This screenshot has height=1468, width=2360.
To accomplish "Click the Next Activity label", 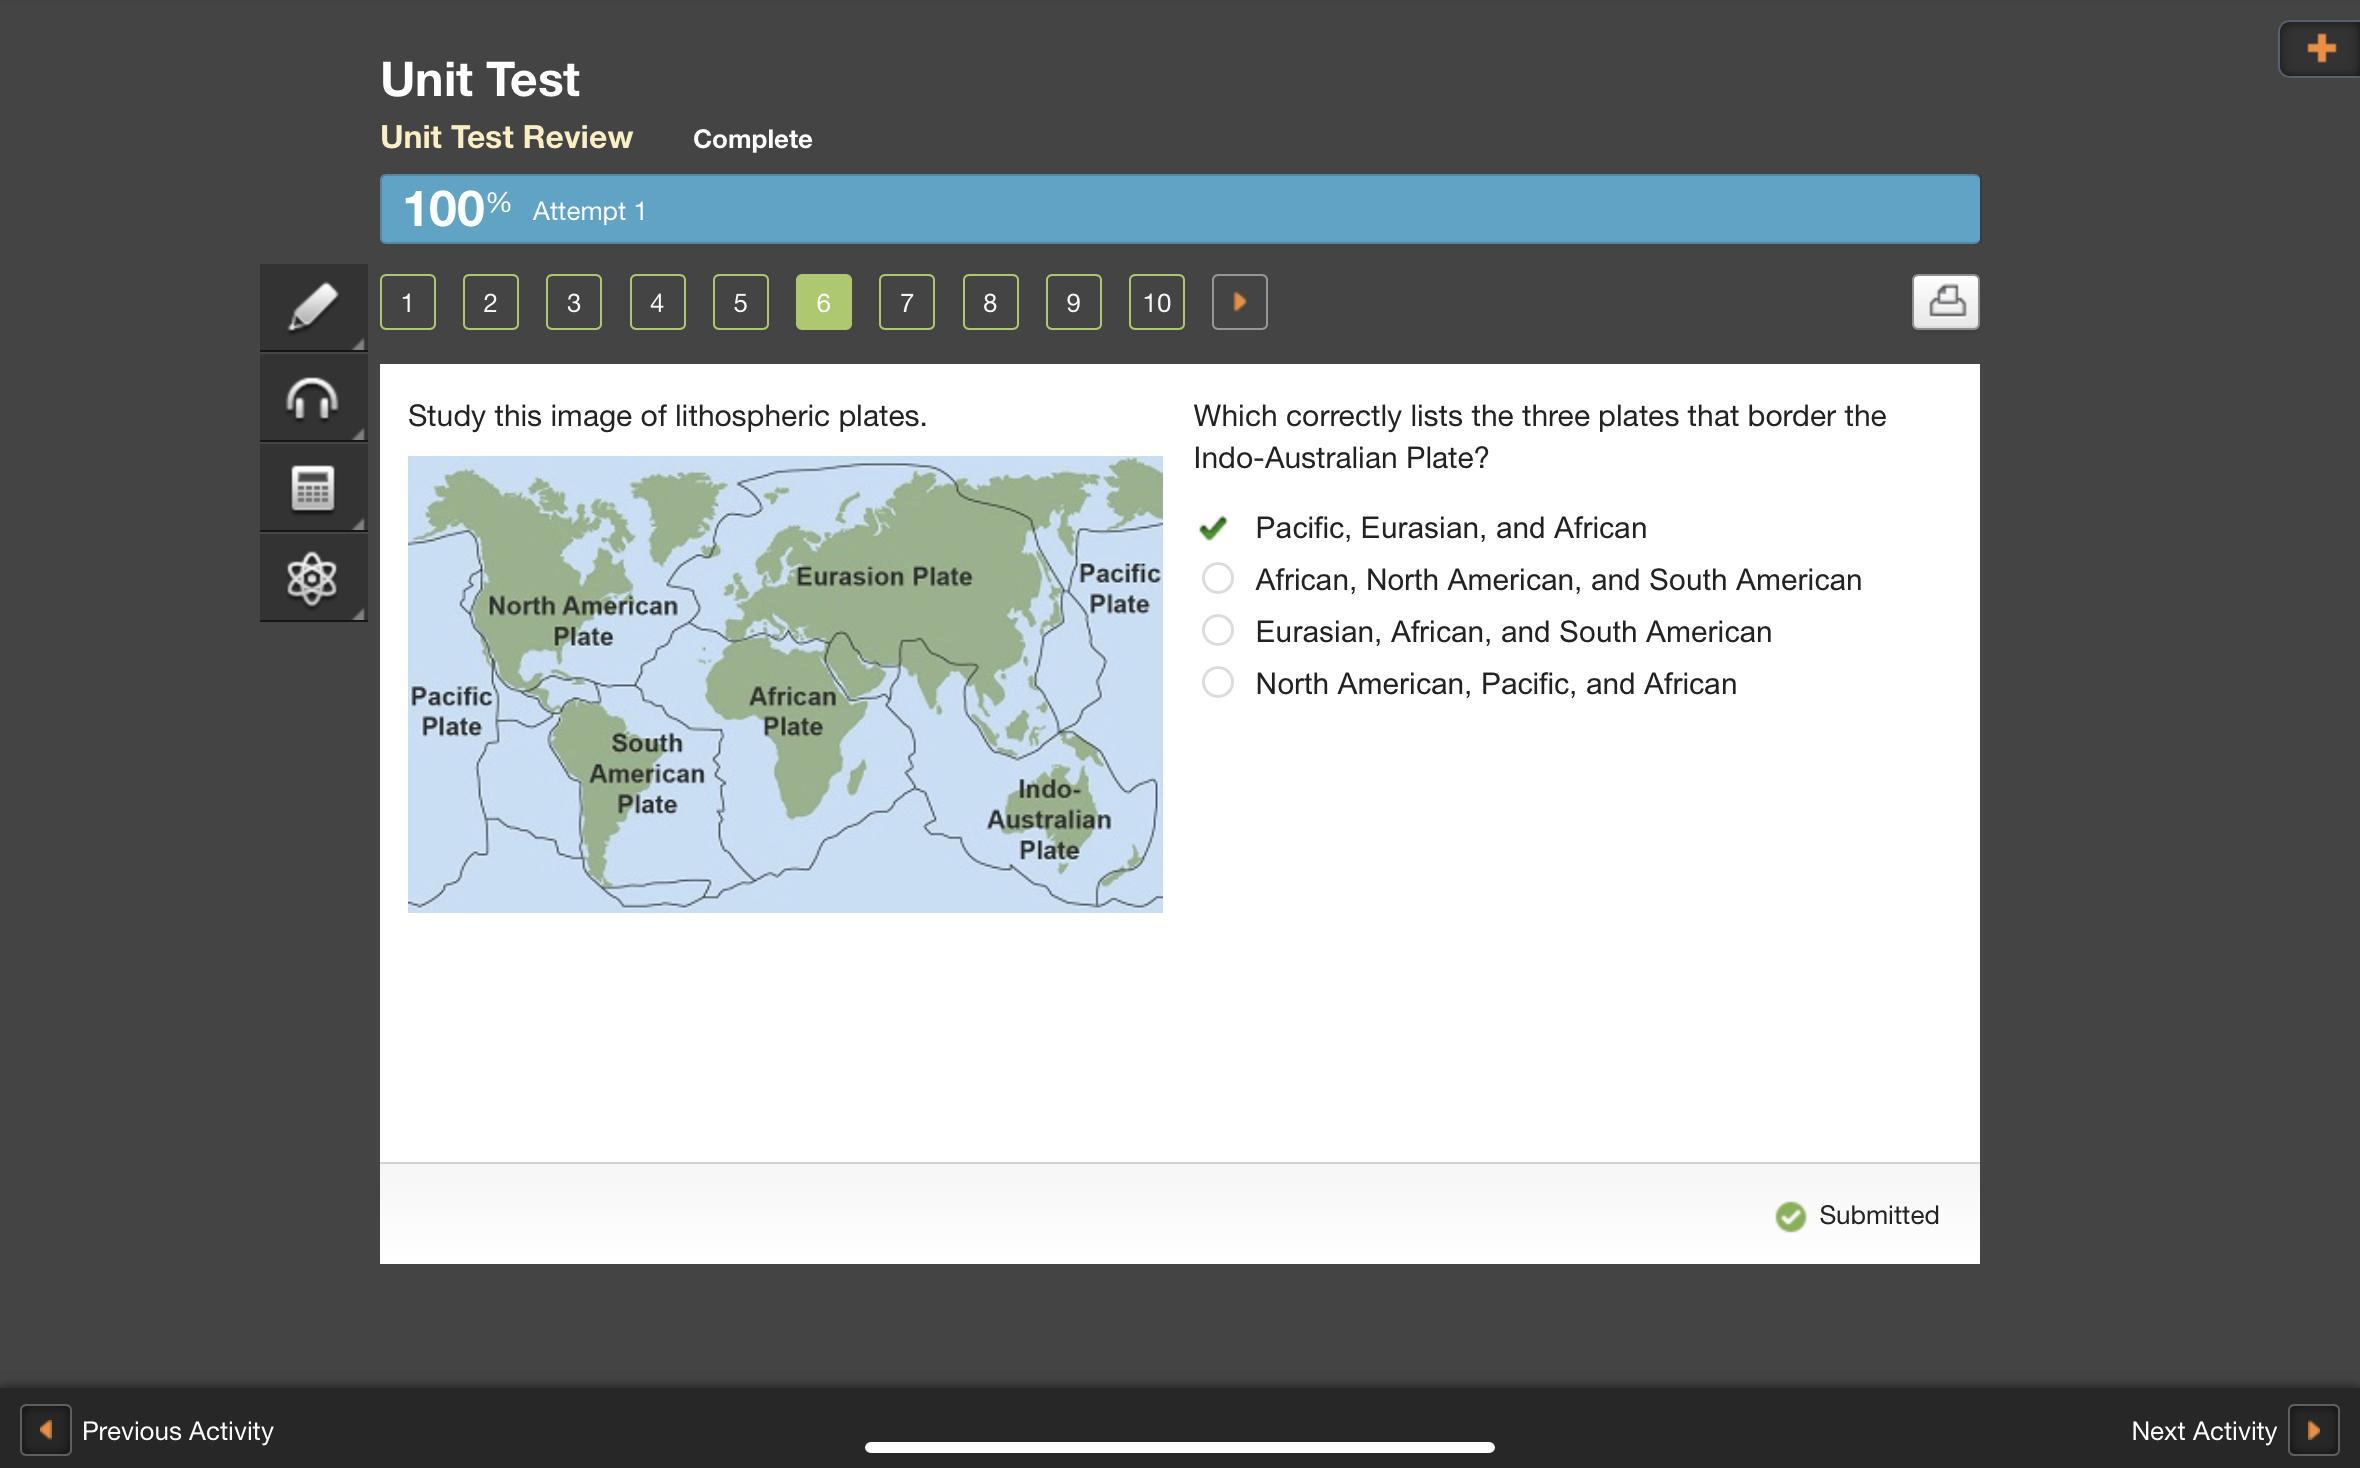I will (2203, 1431).
